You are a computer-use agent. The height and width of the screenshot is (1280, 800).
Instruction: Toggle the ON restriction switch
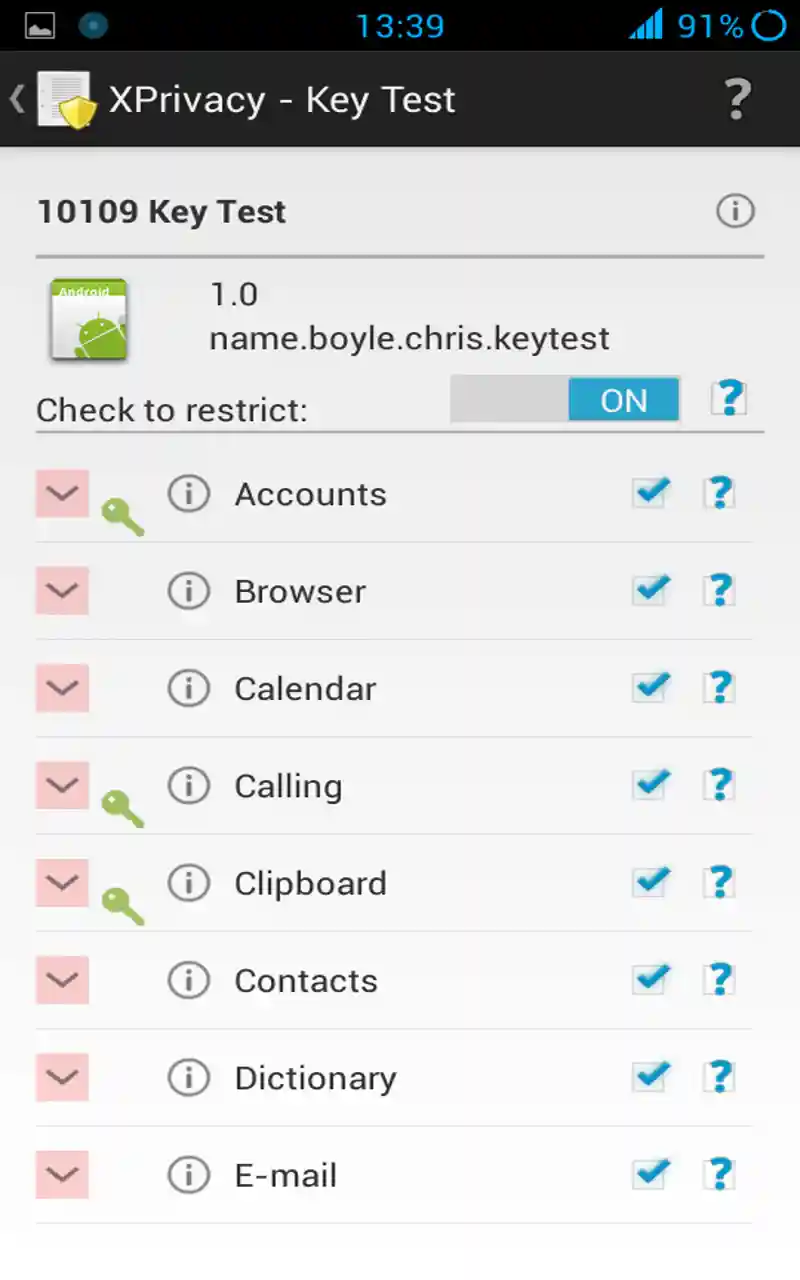tap(566, 400)
